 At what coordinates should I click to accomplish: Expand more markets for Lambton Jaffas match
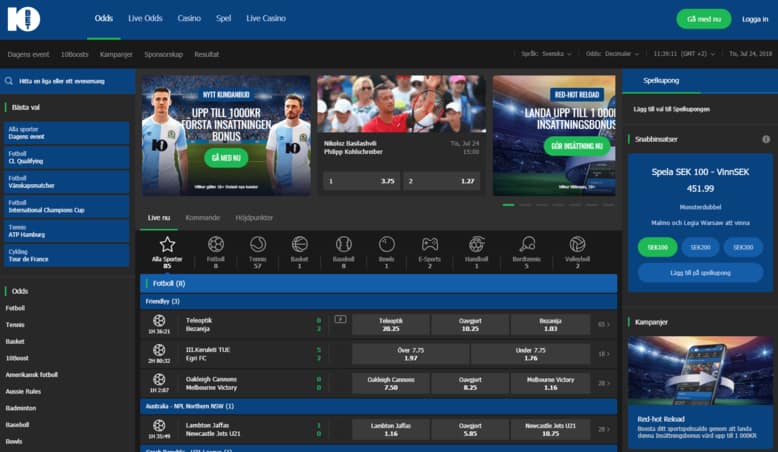click(604, 429)
